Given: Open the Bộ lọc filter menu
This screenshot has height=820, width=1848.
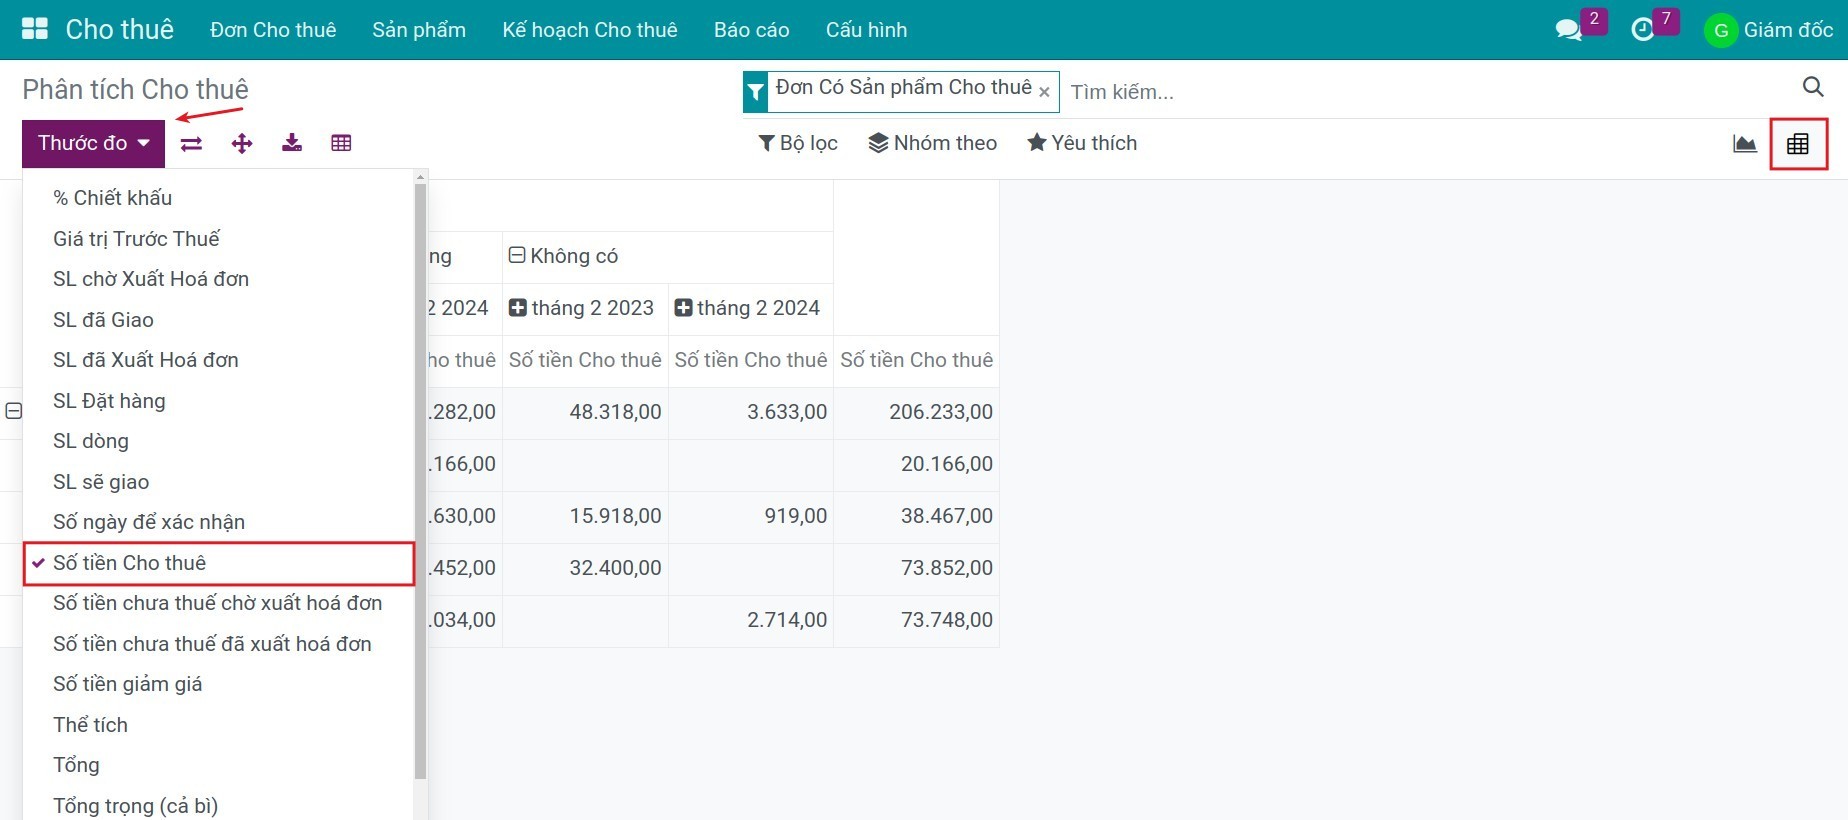Looking at the screenshot, I should click(x=798, y=143).
